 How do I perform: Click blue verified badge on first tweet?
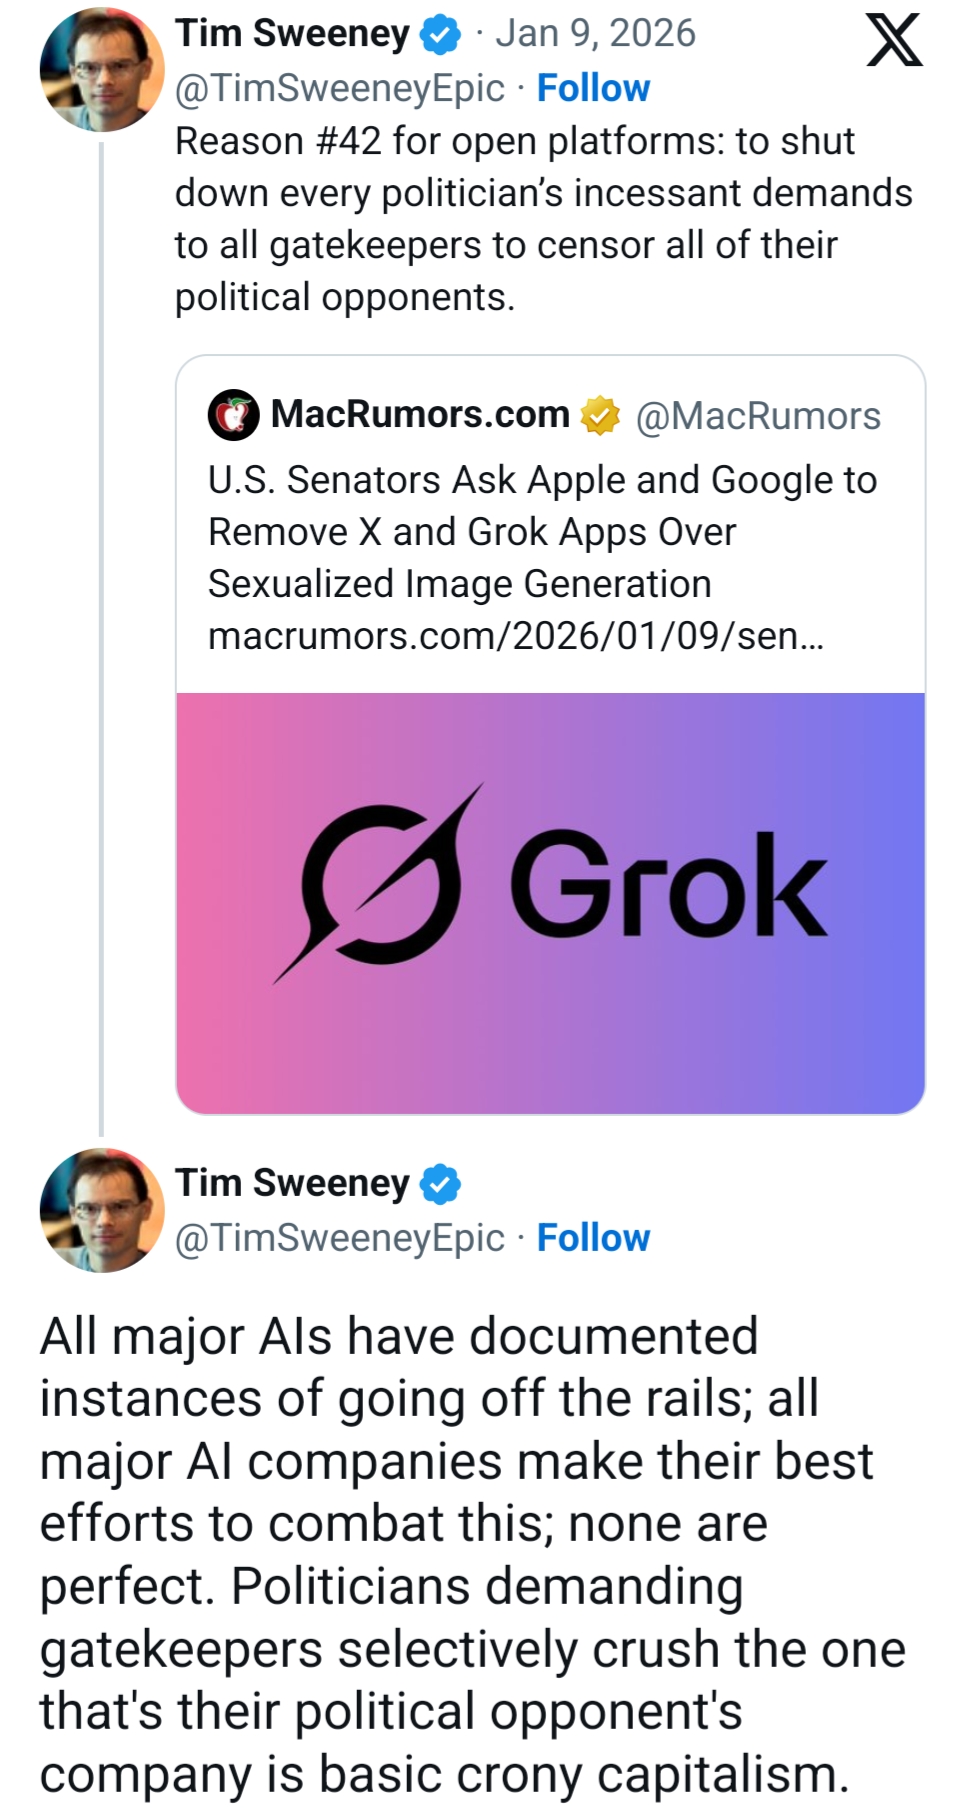point(440,35)
